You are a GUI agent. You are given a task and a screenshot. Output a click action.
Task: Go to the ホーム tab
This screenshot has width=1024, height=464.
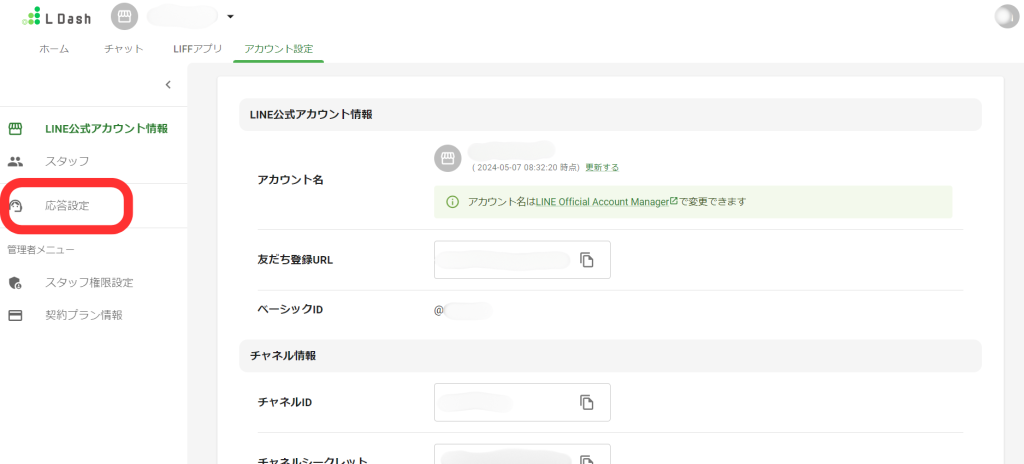coord(54,49)
